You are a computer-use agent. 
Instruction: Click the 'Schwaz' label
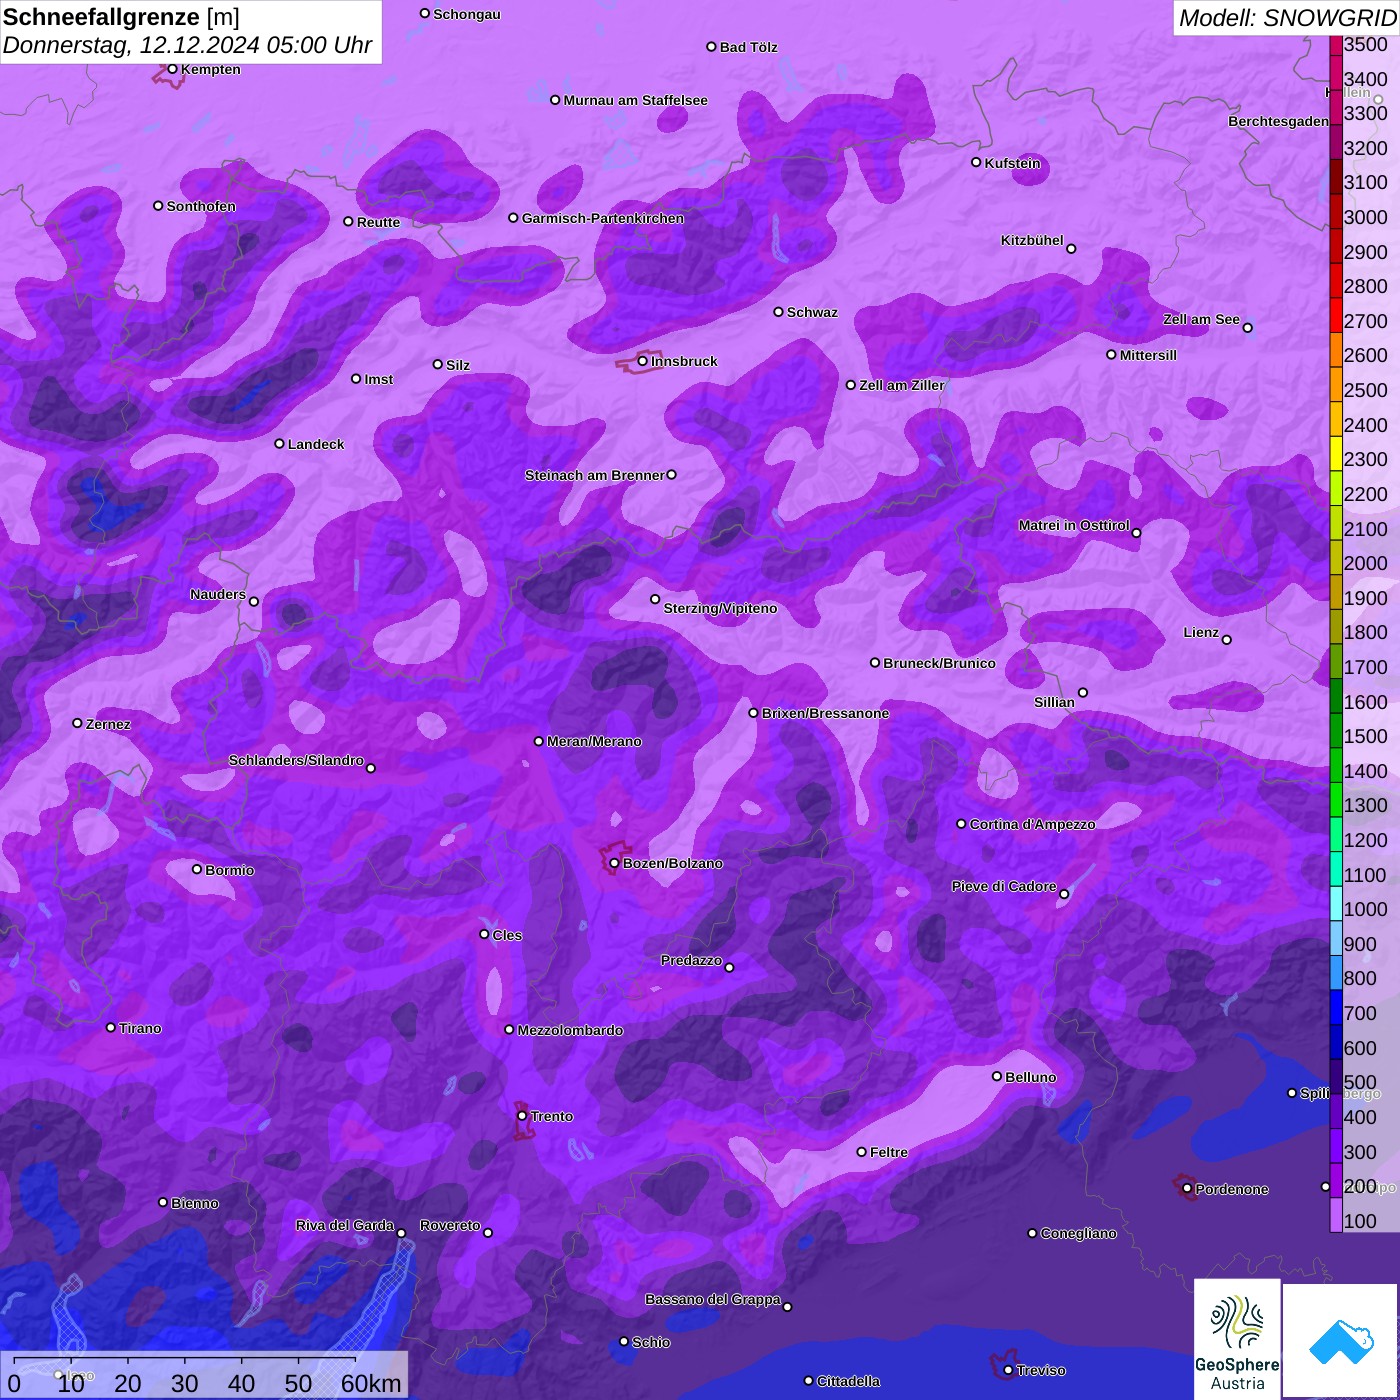pos(812,312)
